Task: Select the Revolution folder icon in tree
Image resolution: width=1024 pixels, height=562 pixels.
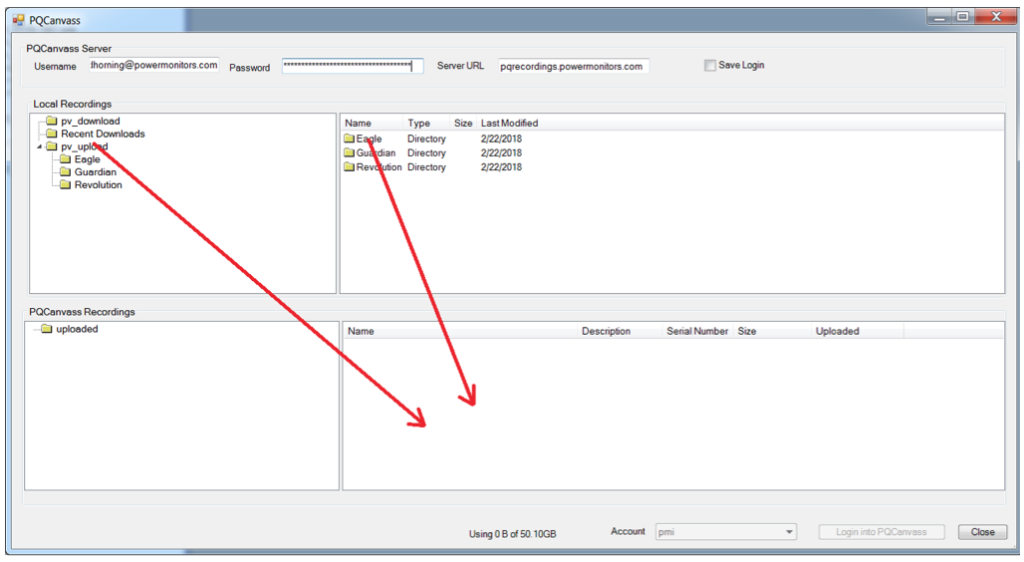Action: 65,185
